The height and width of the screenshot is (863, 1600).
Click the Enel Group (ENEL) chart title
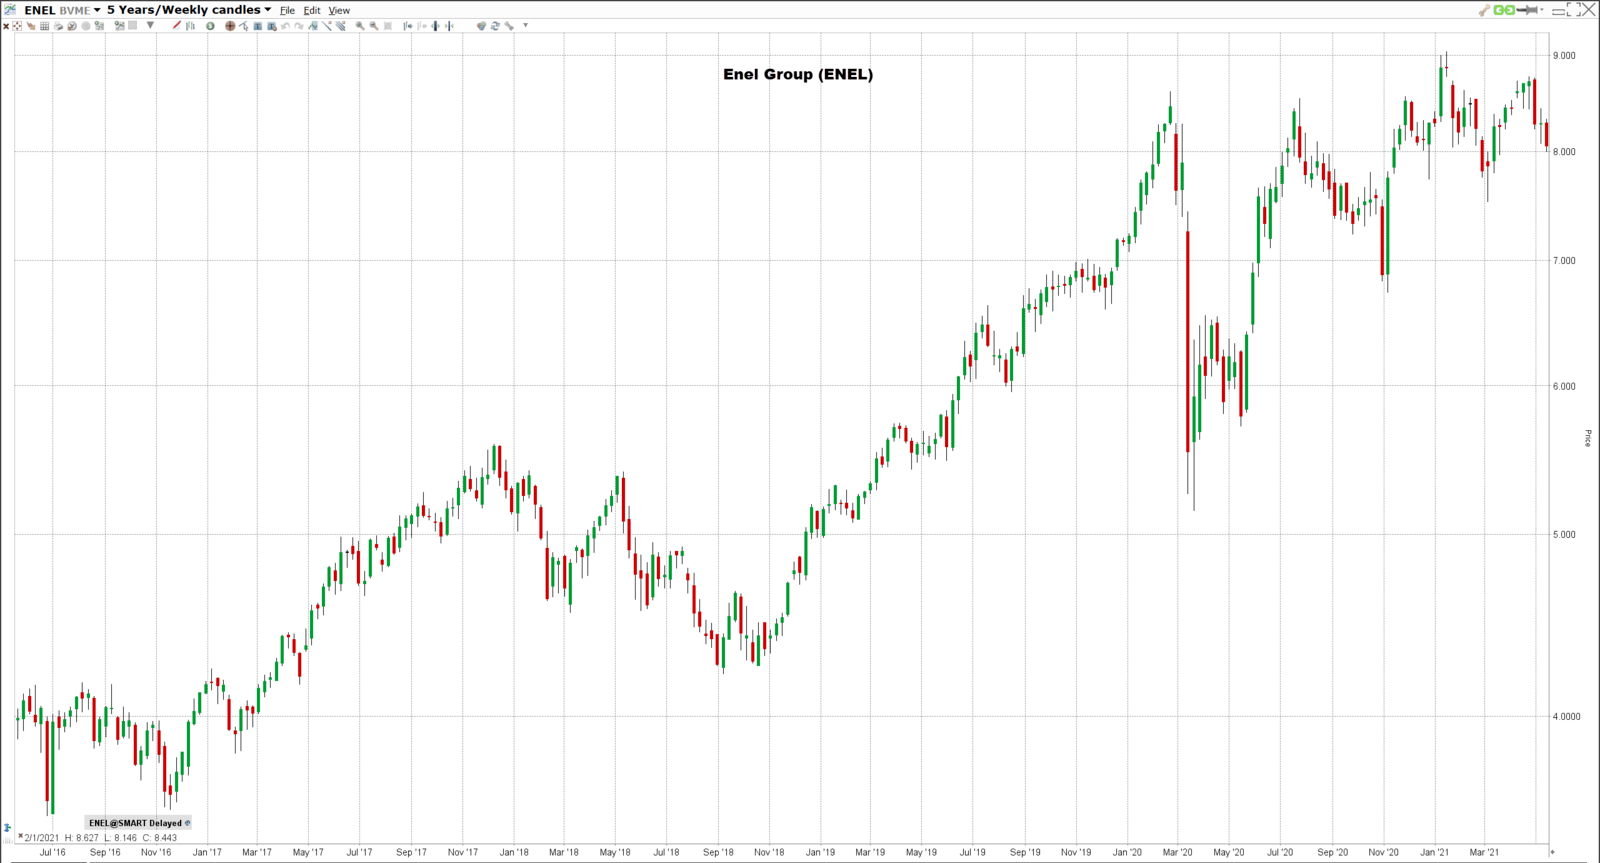(798, 74)
